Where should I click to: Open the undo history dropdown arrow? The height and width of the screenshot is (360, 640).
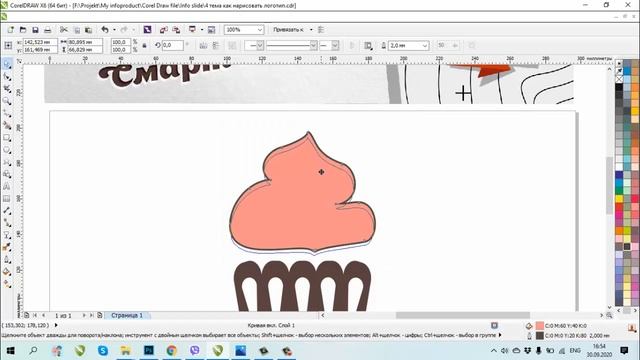point(114,30)
